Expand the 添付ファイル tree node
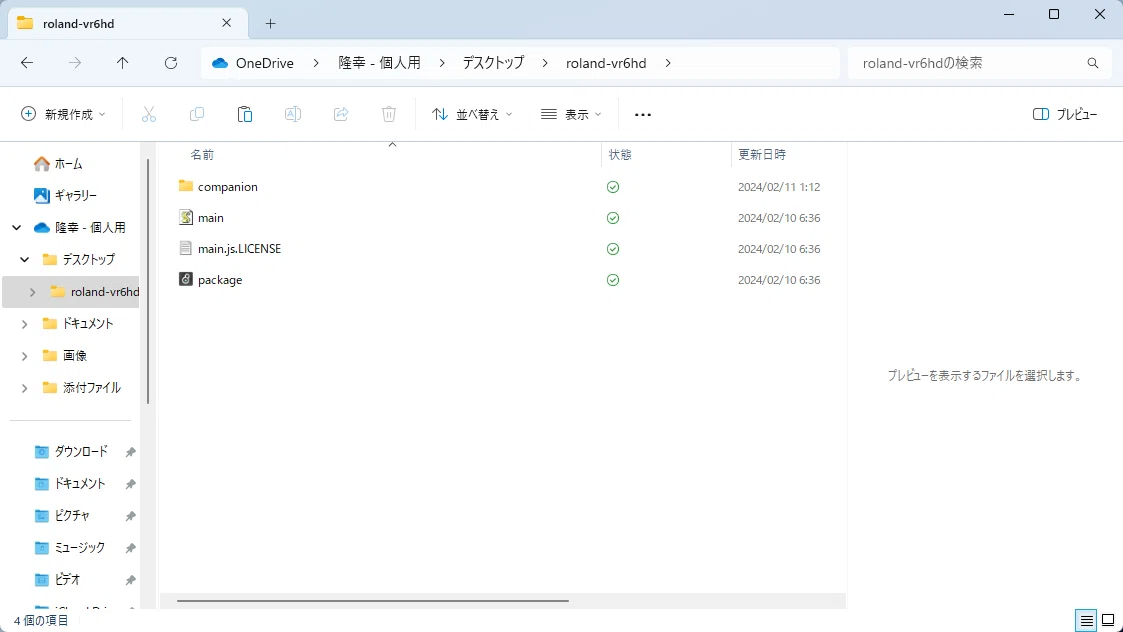The image size is (1123, 632). click(24, 388)
